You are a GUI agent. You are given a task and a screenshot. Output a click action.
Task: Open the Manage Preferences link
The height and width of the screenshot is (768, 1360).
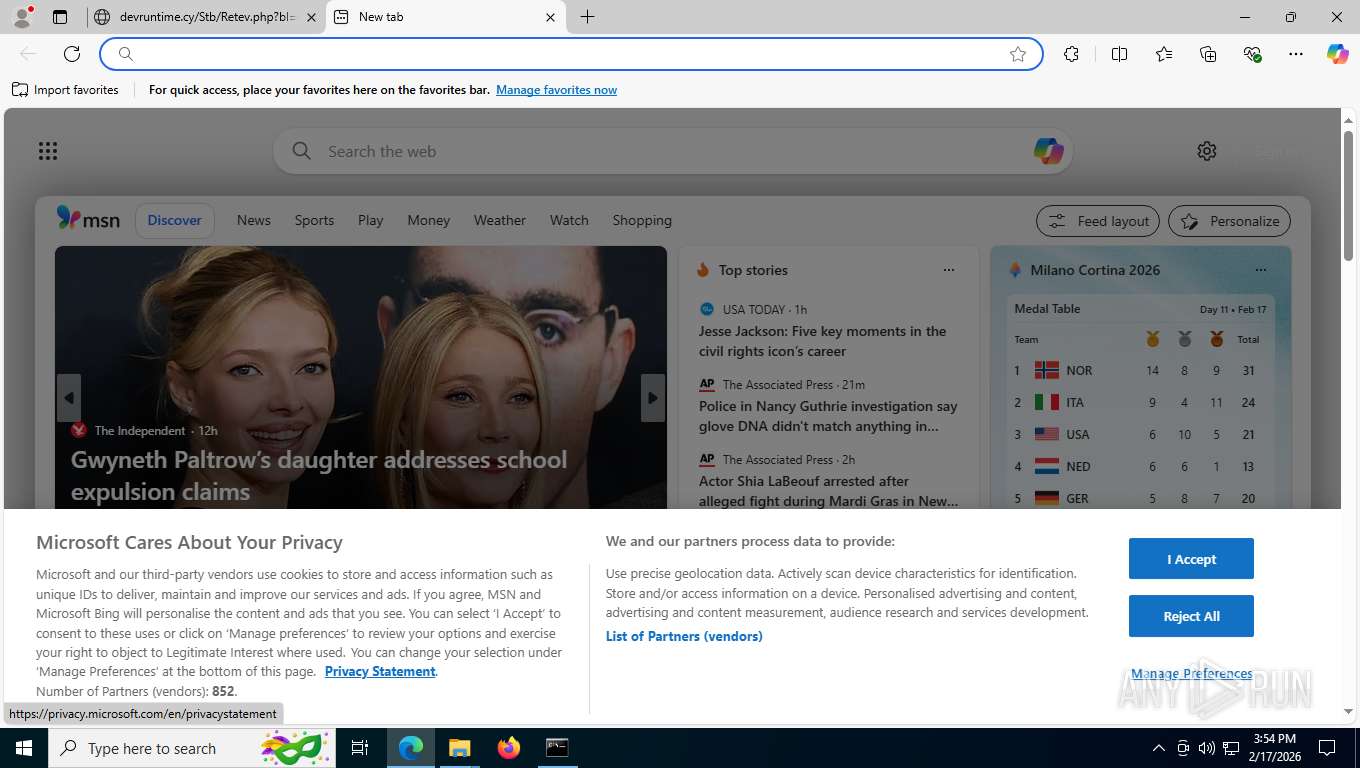tap(1191, 673)
